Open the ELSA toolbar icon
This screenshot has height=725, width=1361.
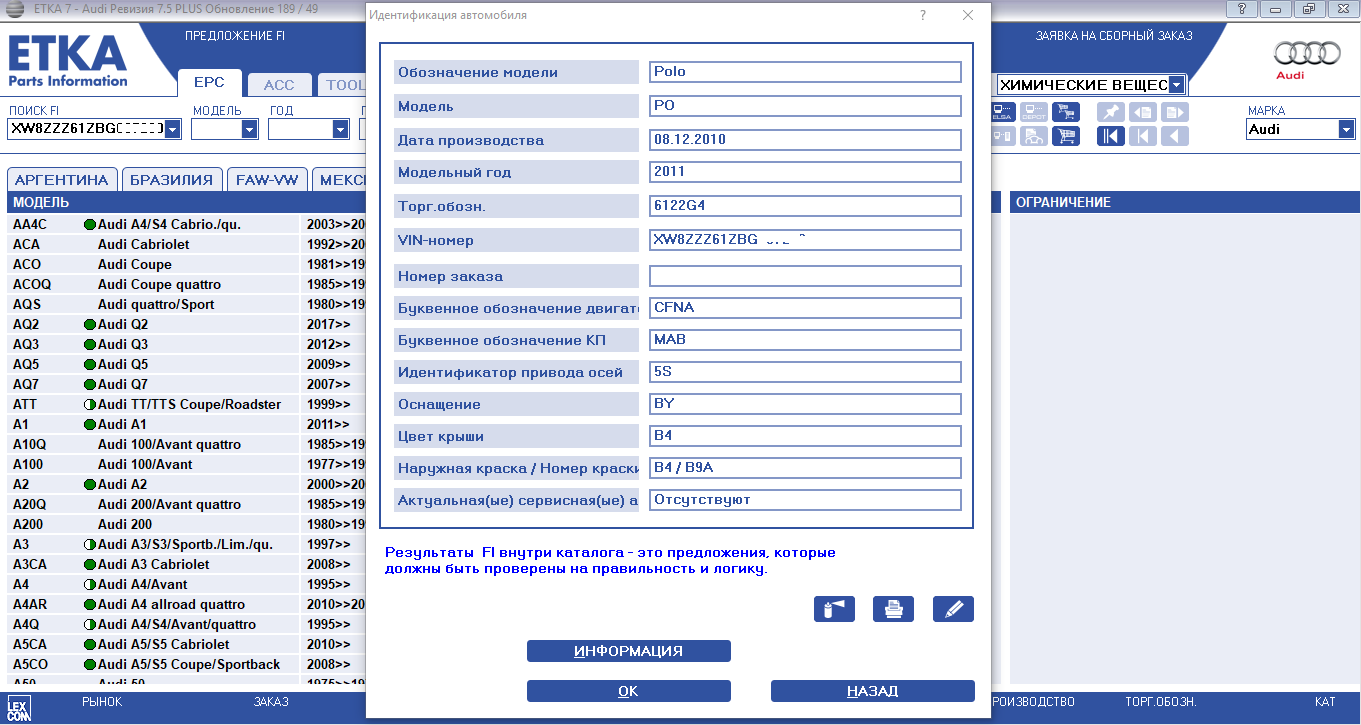tap(1002, 112)
